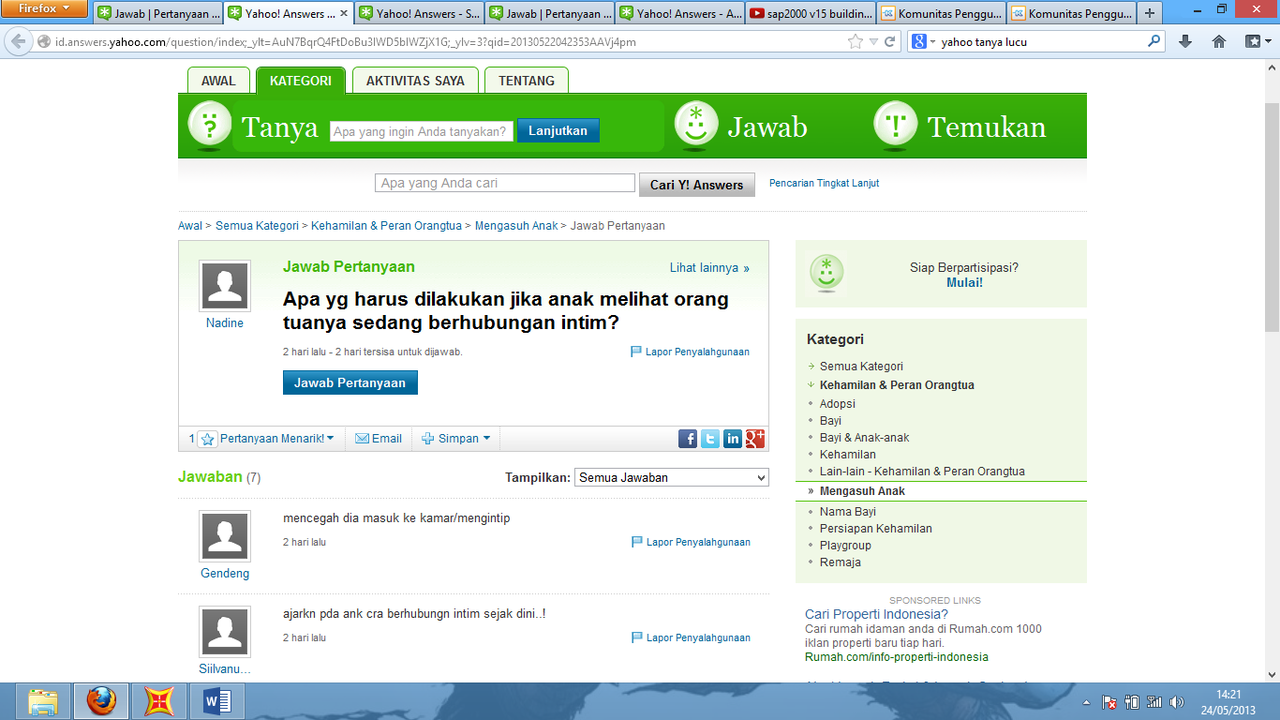Open Cari Properti Indonesia sponsored link
The height and width of the screenshot is (720, 1280).
point(876,614)
